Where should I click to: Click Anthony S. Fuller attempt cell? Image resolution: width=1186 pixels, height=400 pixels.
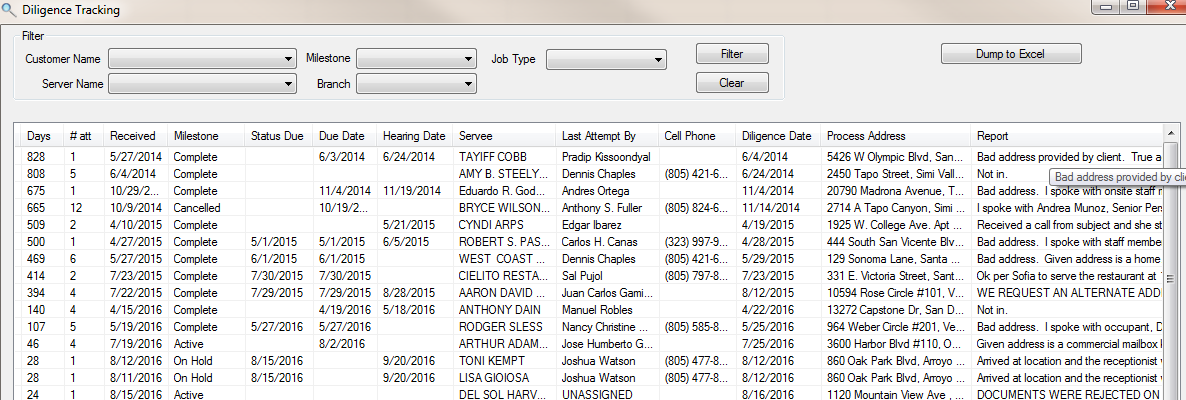pos(607,207)
